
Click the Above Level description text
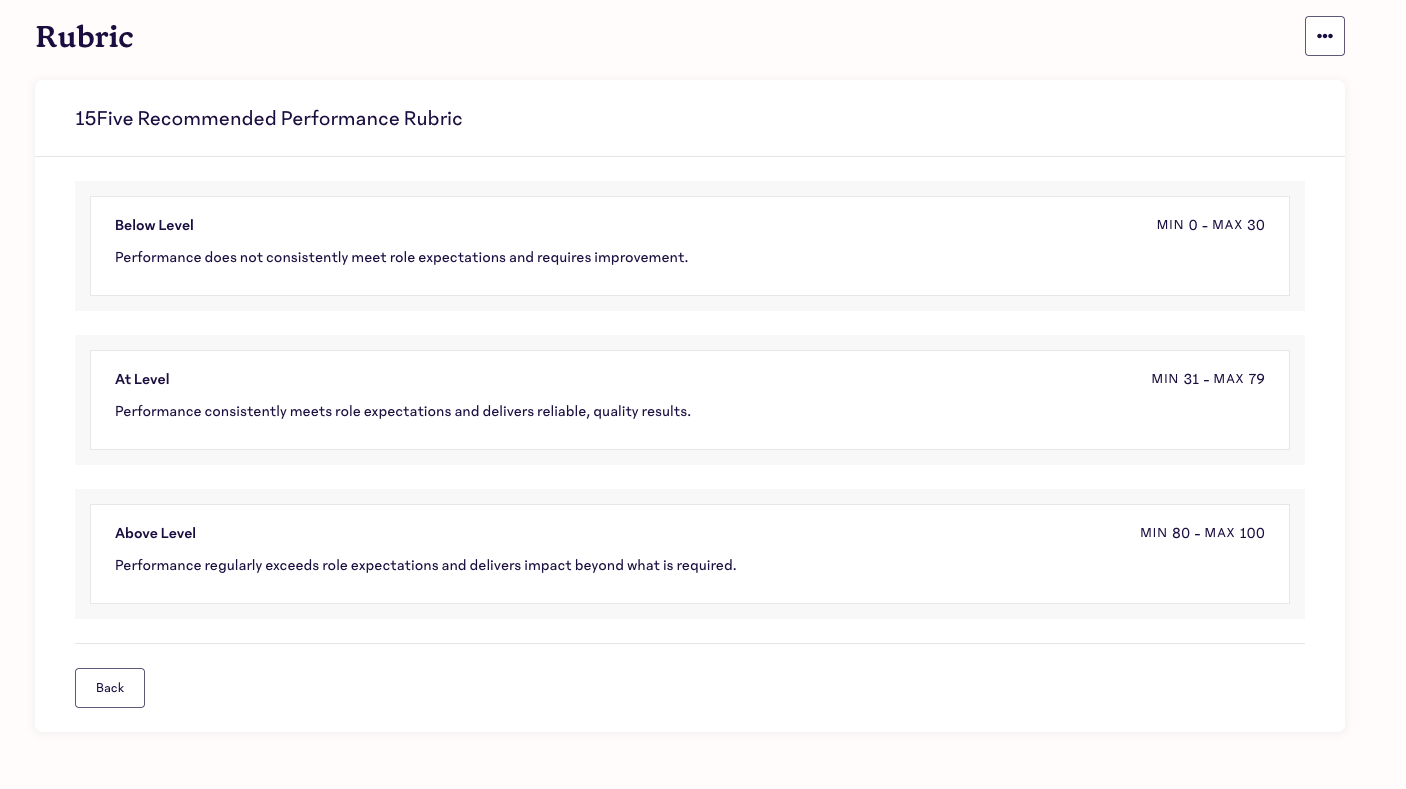(425, 565)
